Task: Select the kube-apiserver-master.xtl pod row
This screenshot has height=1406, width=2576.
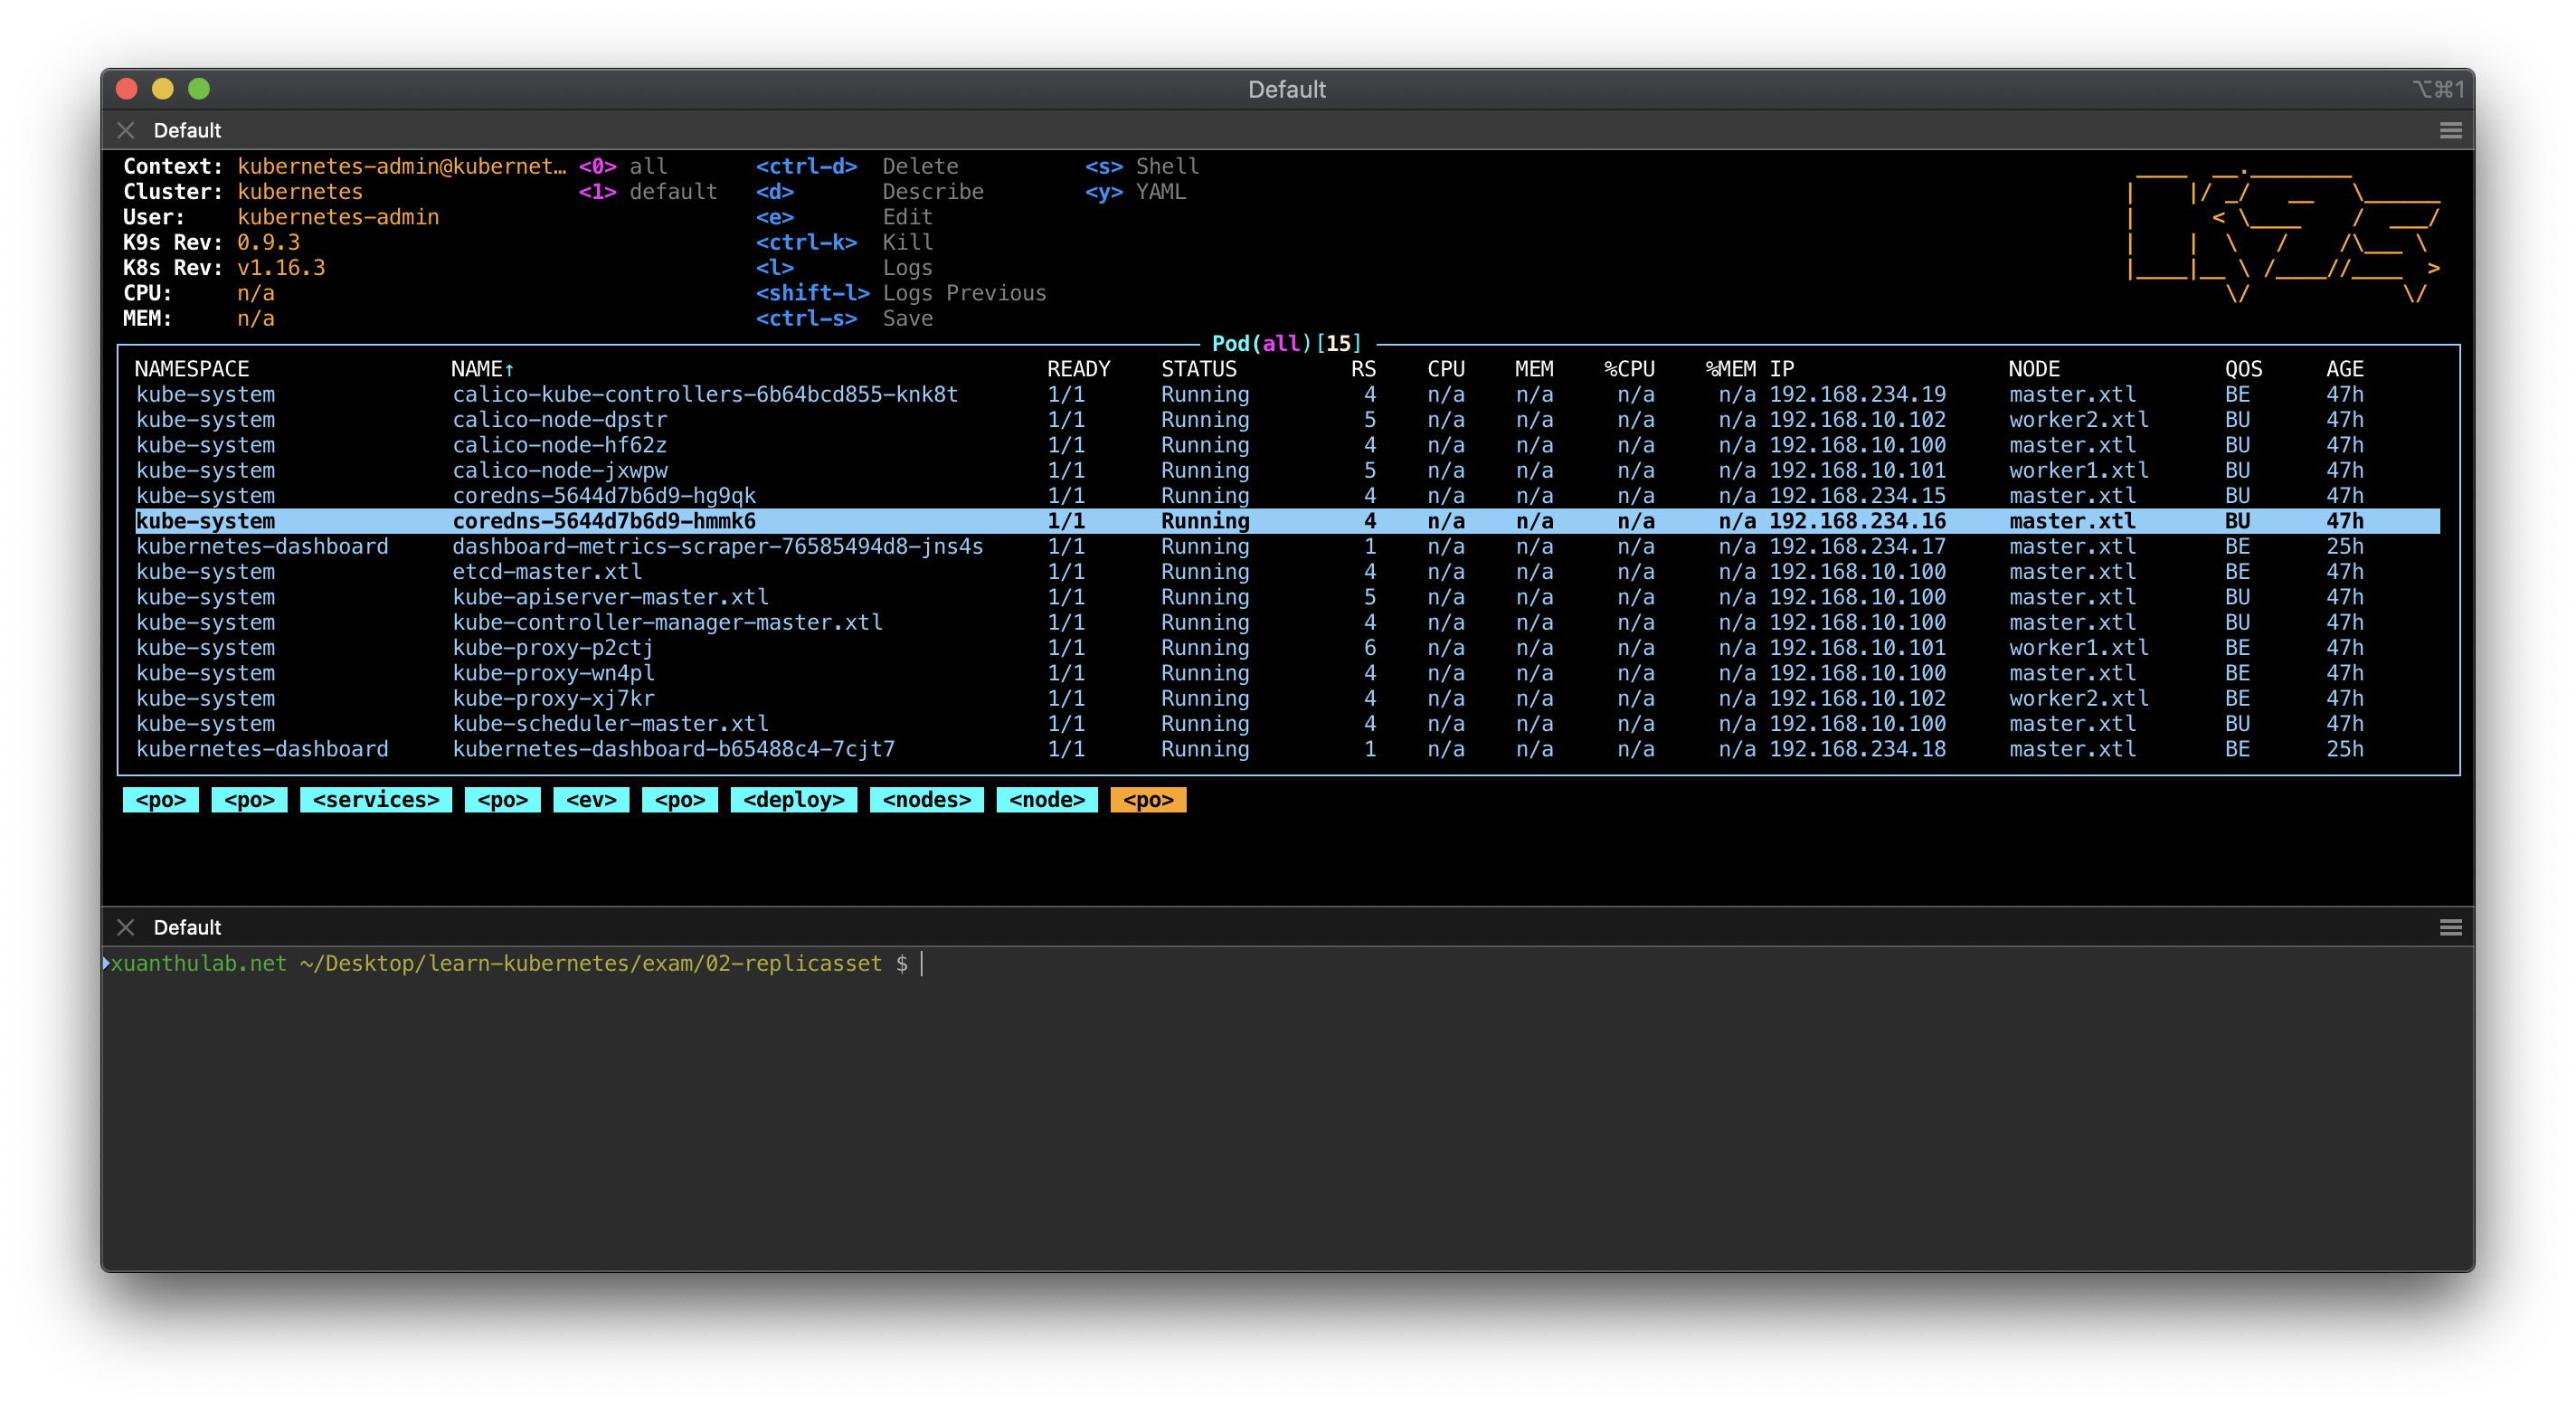Action: coord(610,597)
